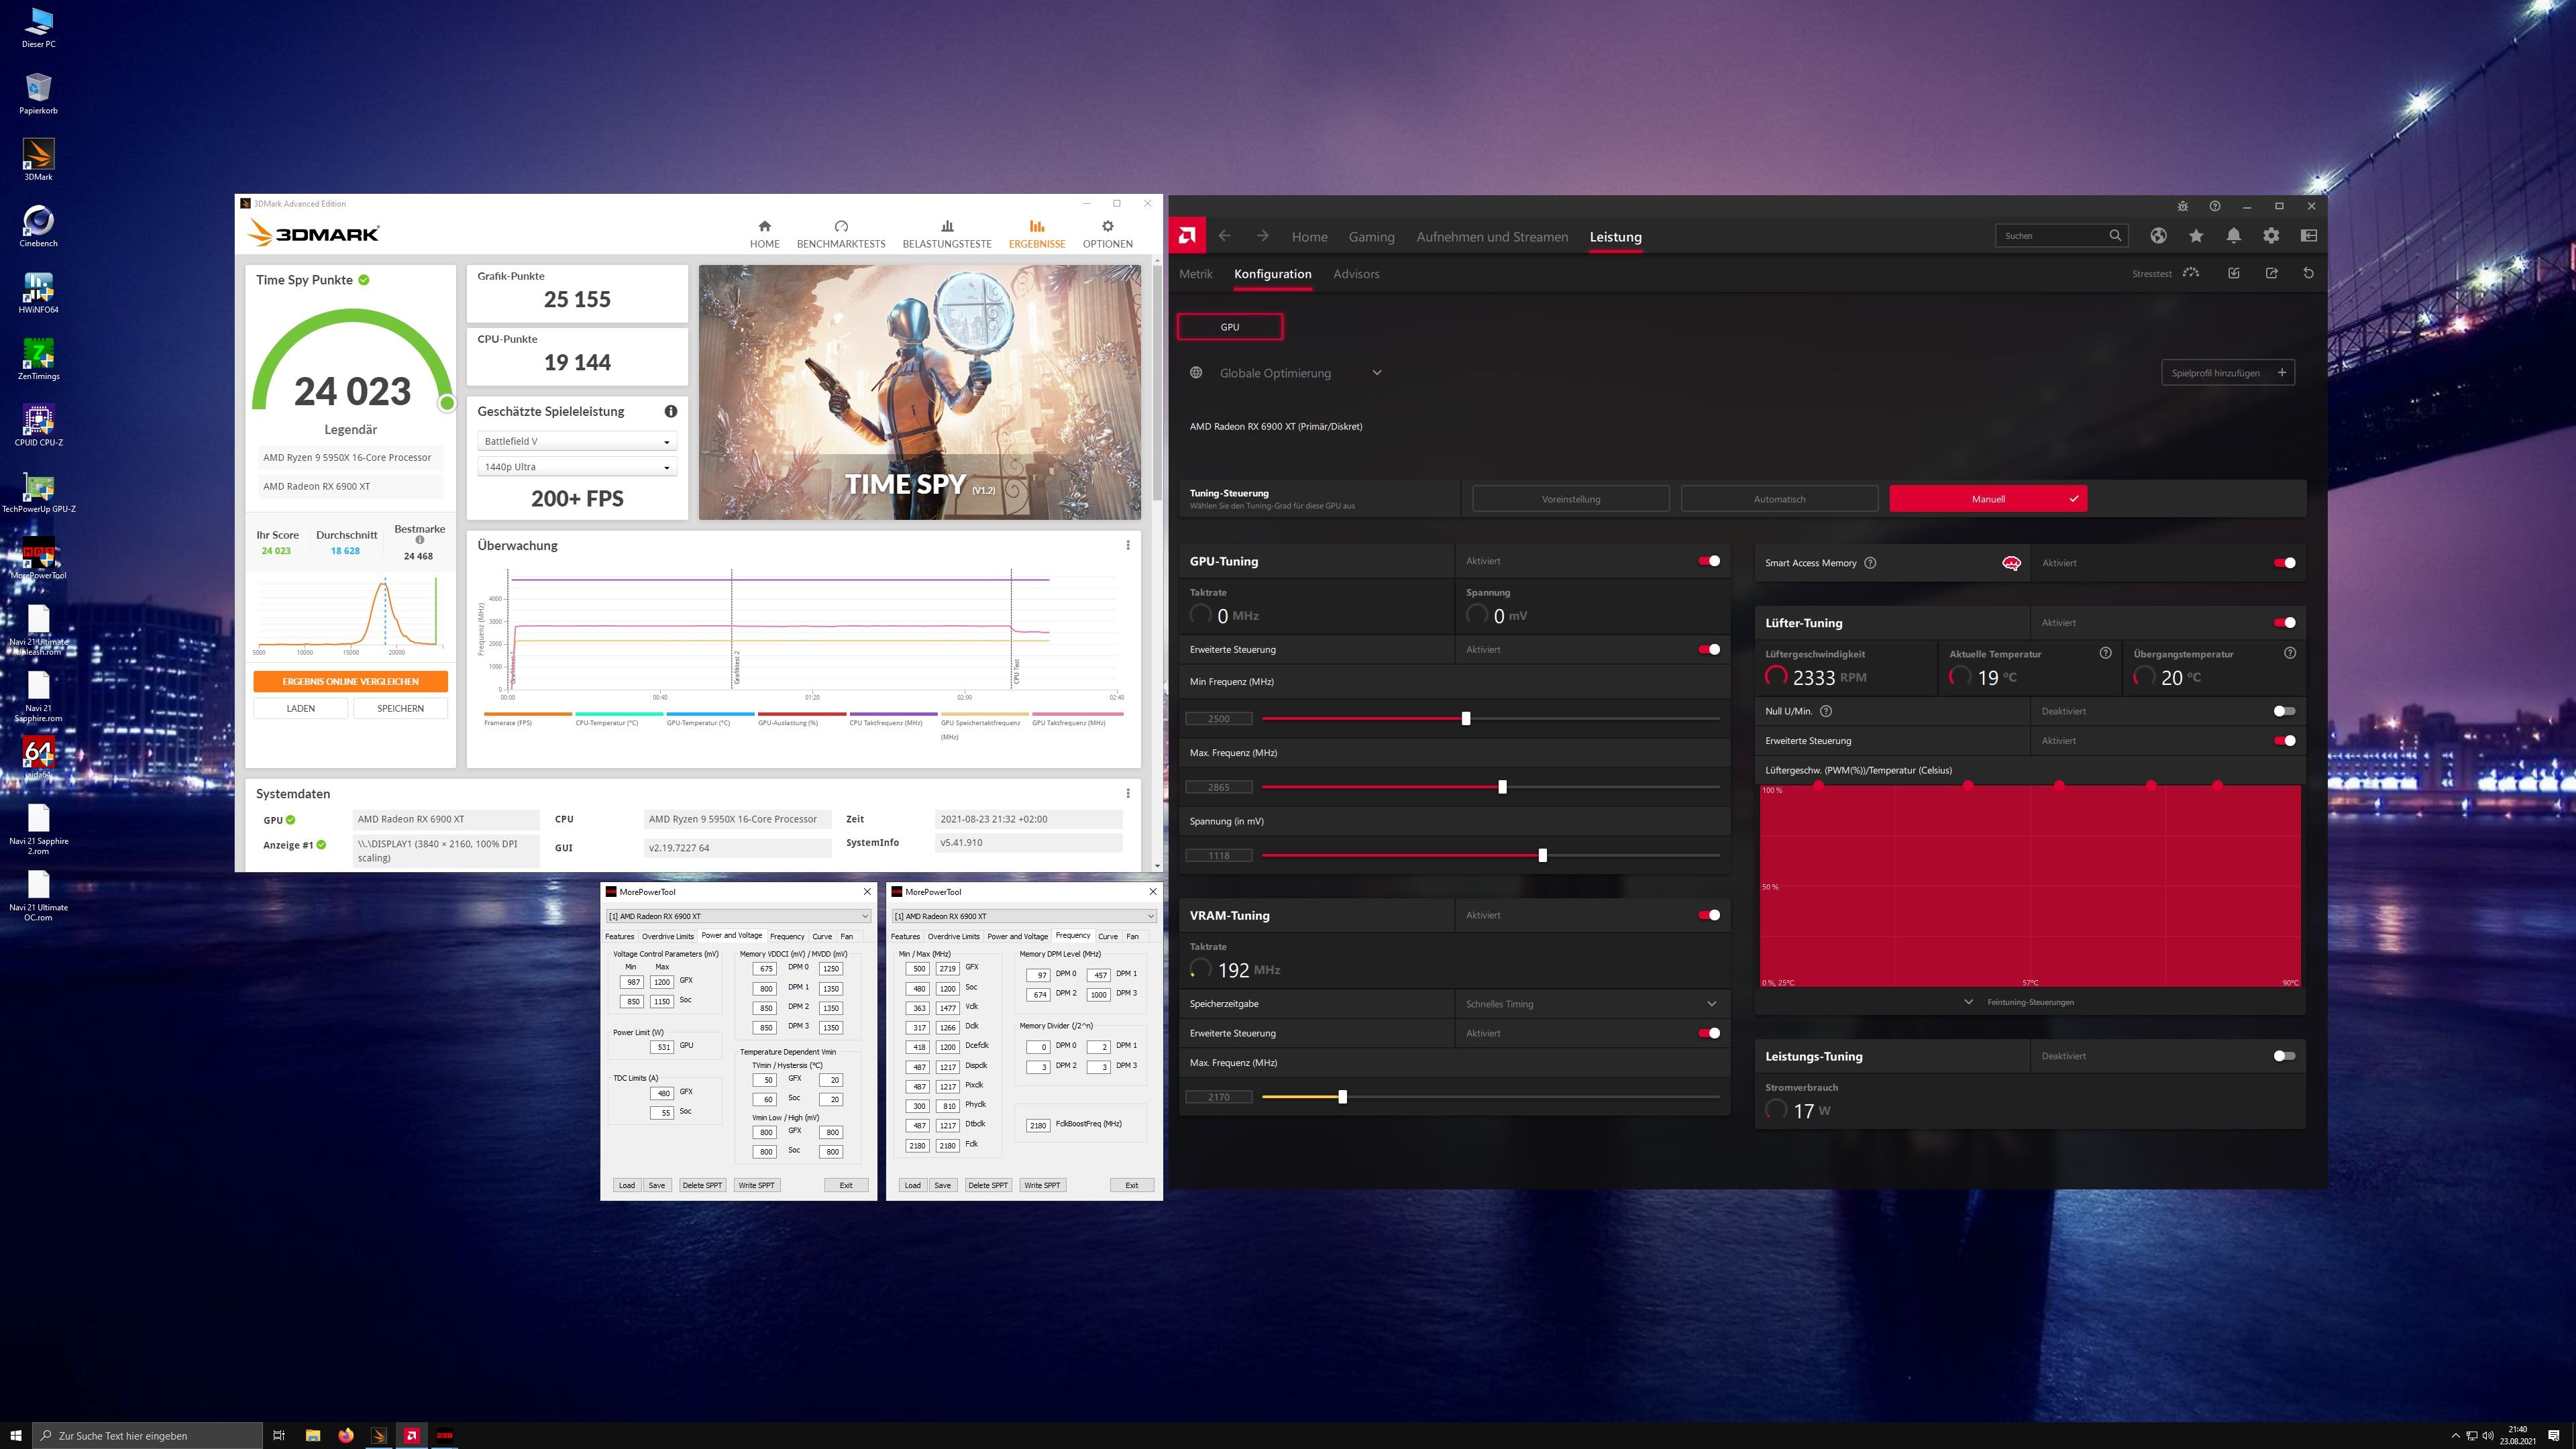Reset tuning with the undo arrow icon
Screen dimensions: 2576x1449
(x=2308, y=273)
